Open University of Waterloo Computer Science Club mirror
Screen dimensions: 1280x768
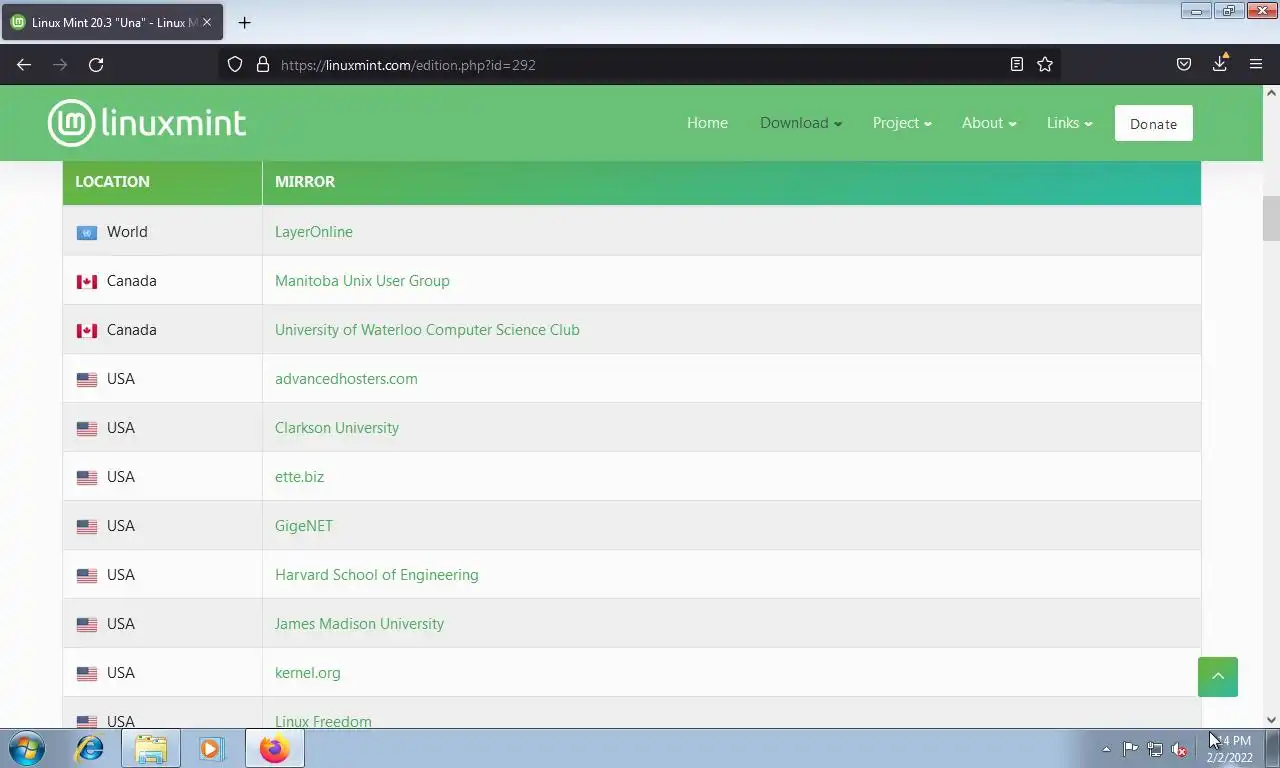(x=427, y=330)
